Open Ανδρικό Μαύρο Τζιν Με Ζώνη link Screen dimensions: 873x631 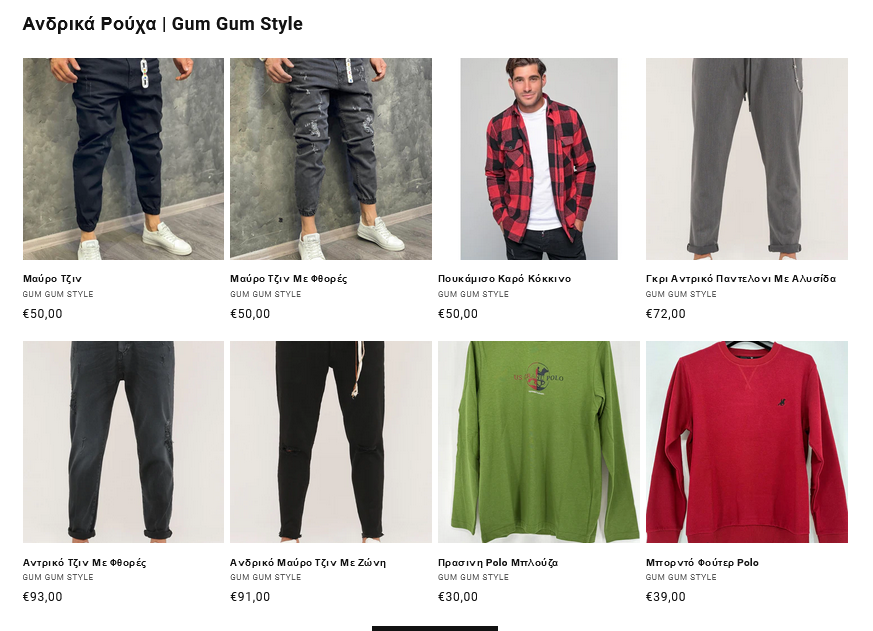[x=308, y=562]
